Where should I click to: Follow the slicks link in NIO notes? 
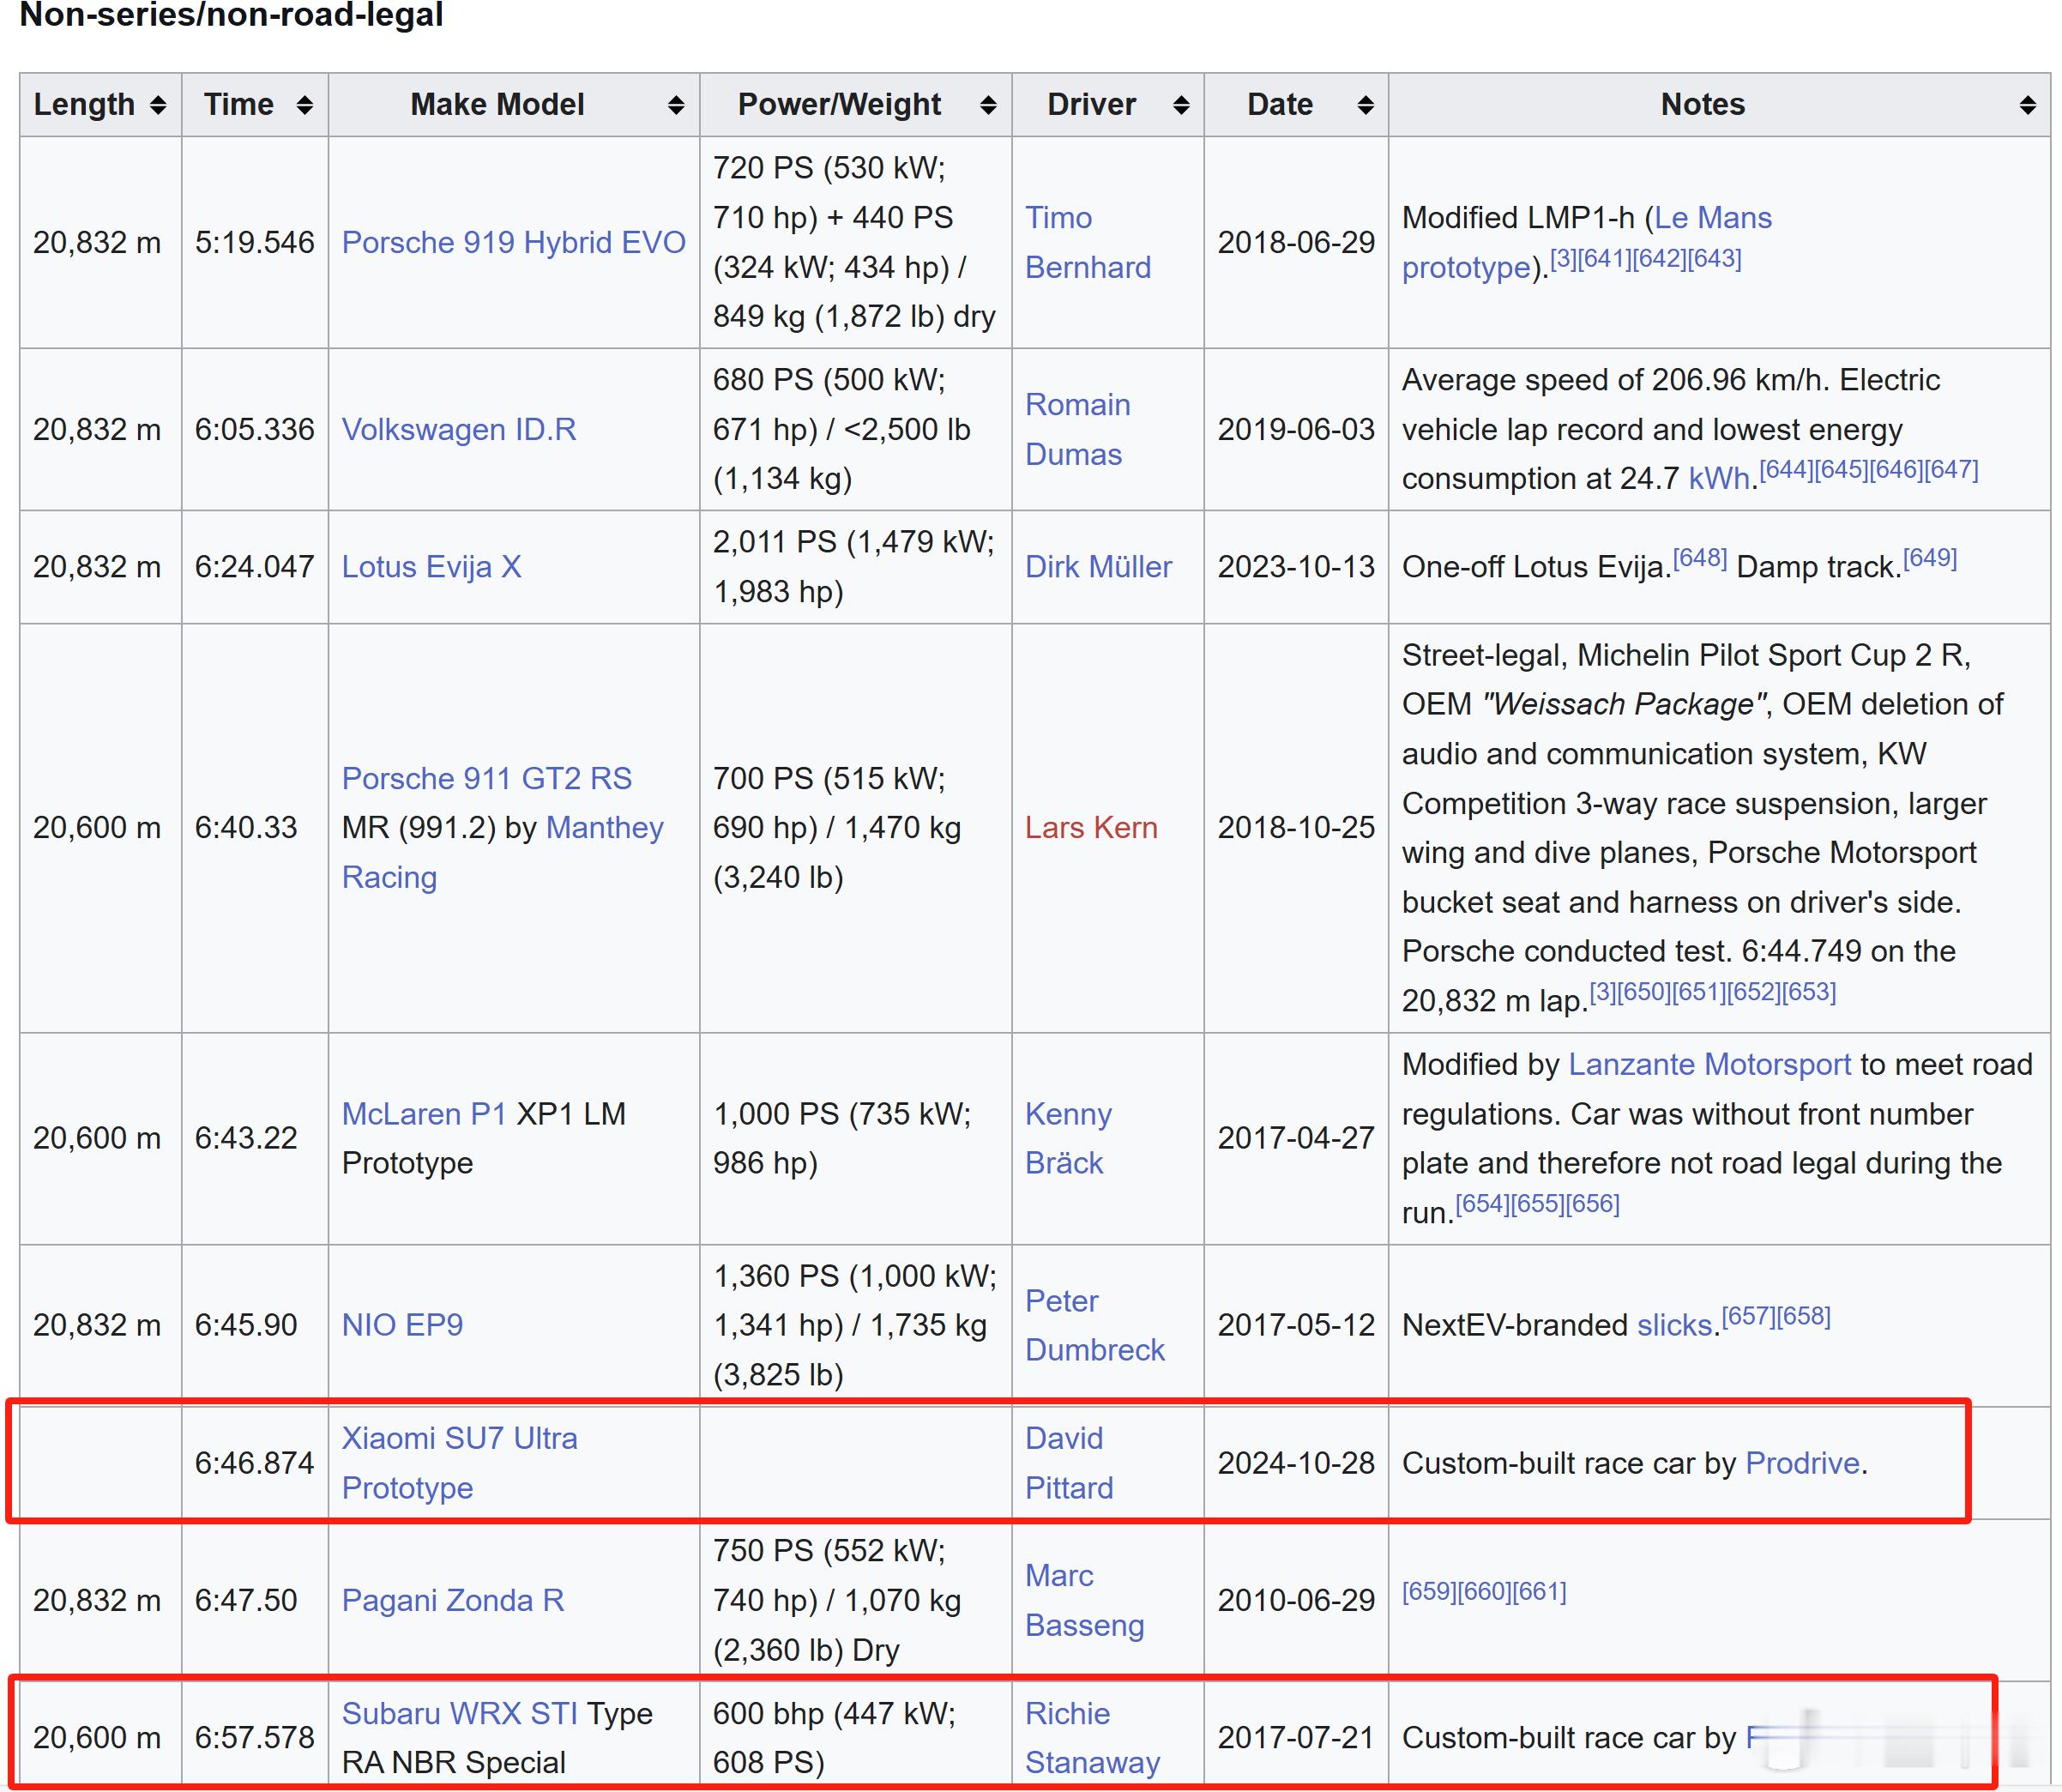click(1675, 1325)
